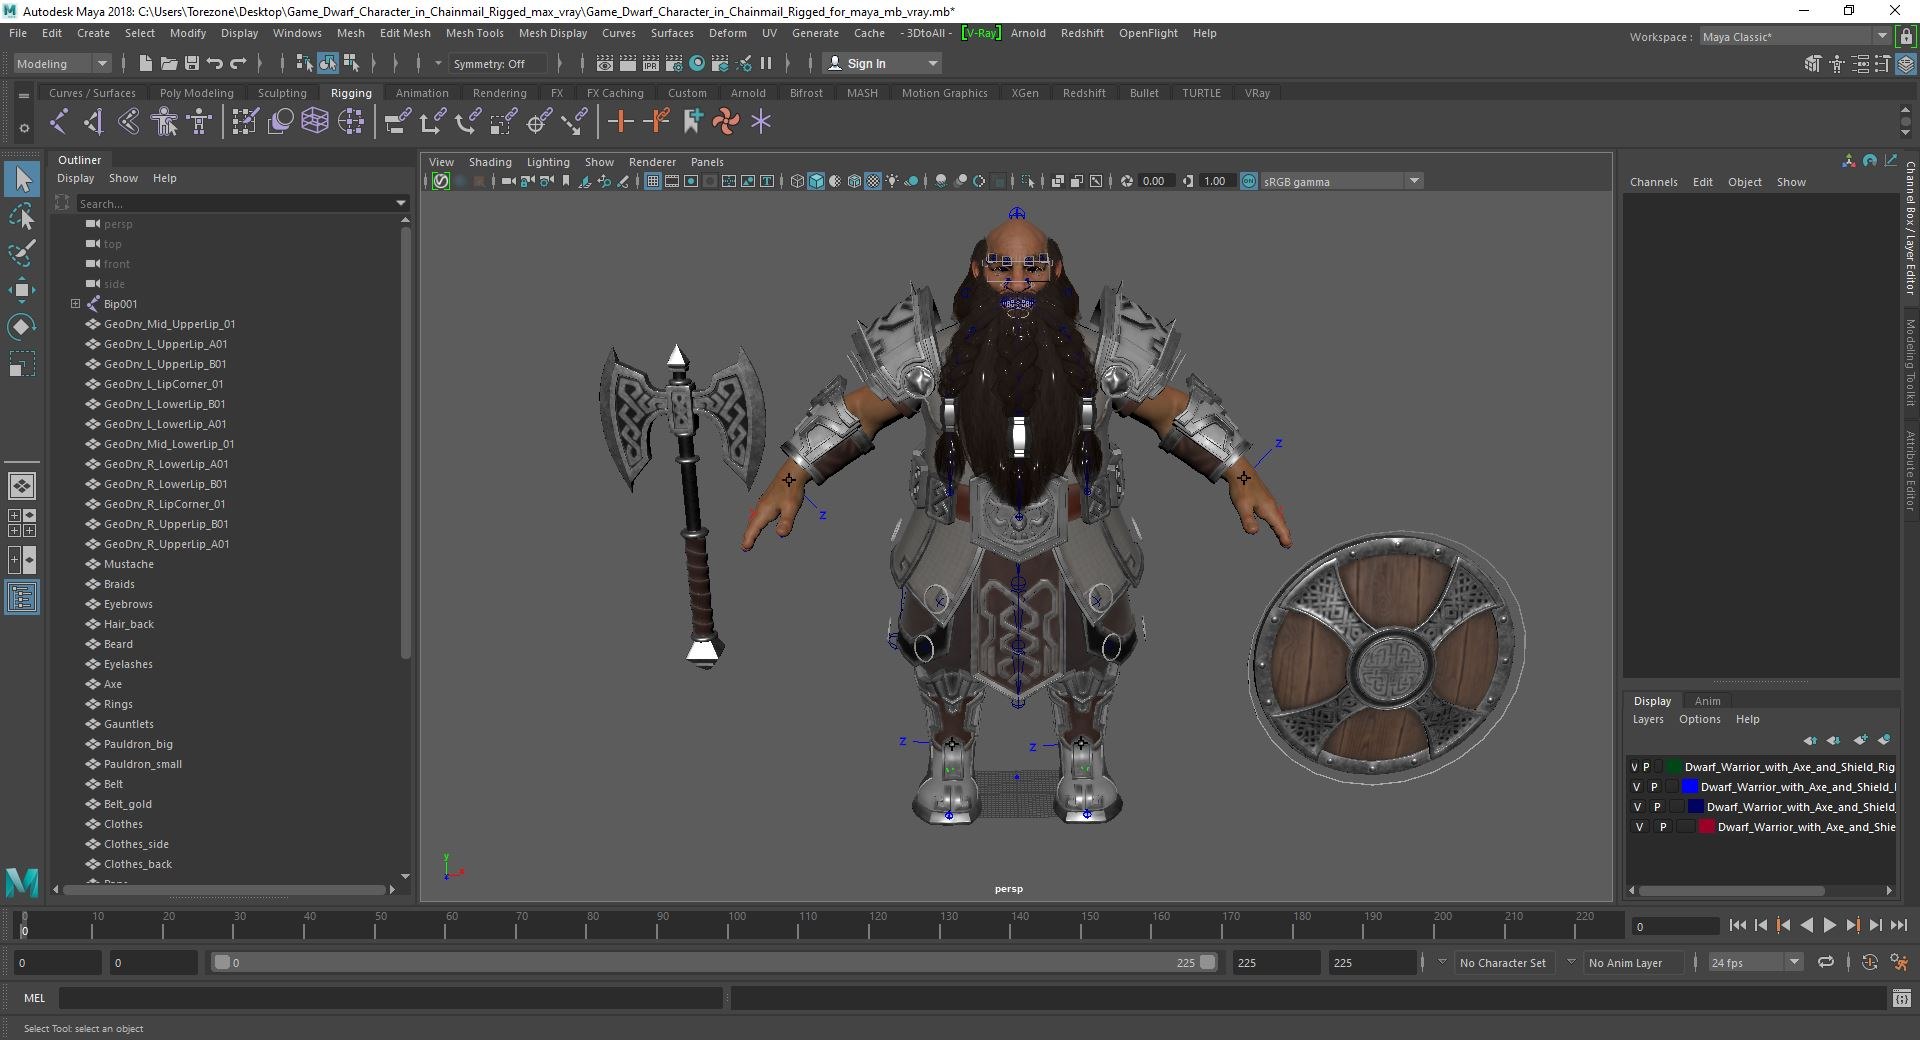
Task: Click the Quick Rig human figure shelf icon
Action: click(x=164, y=122)
